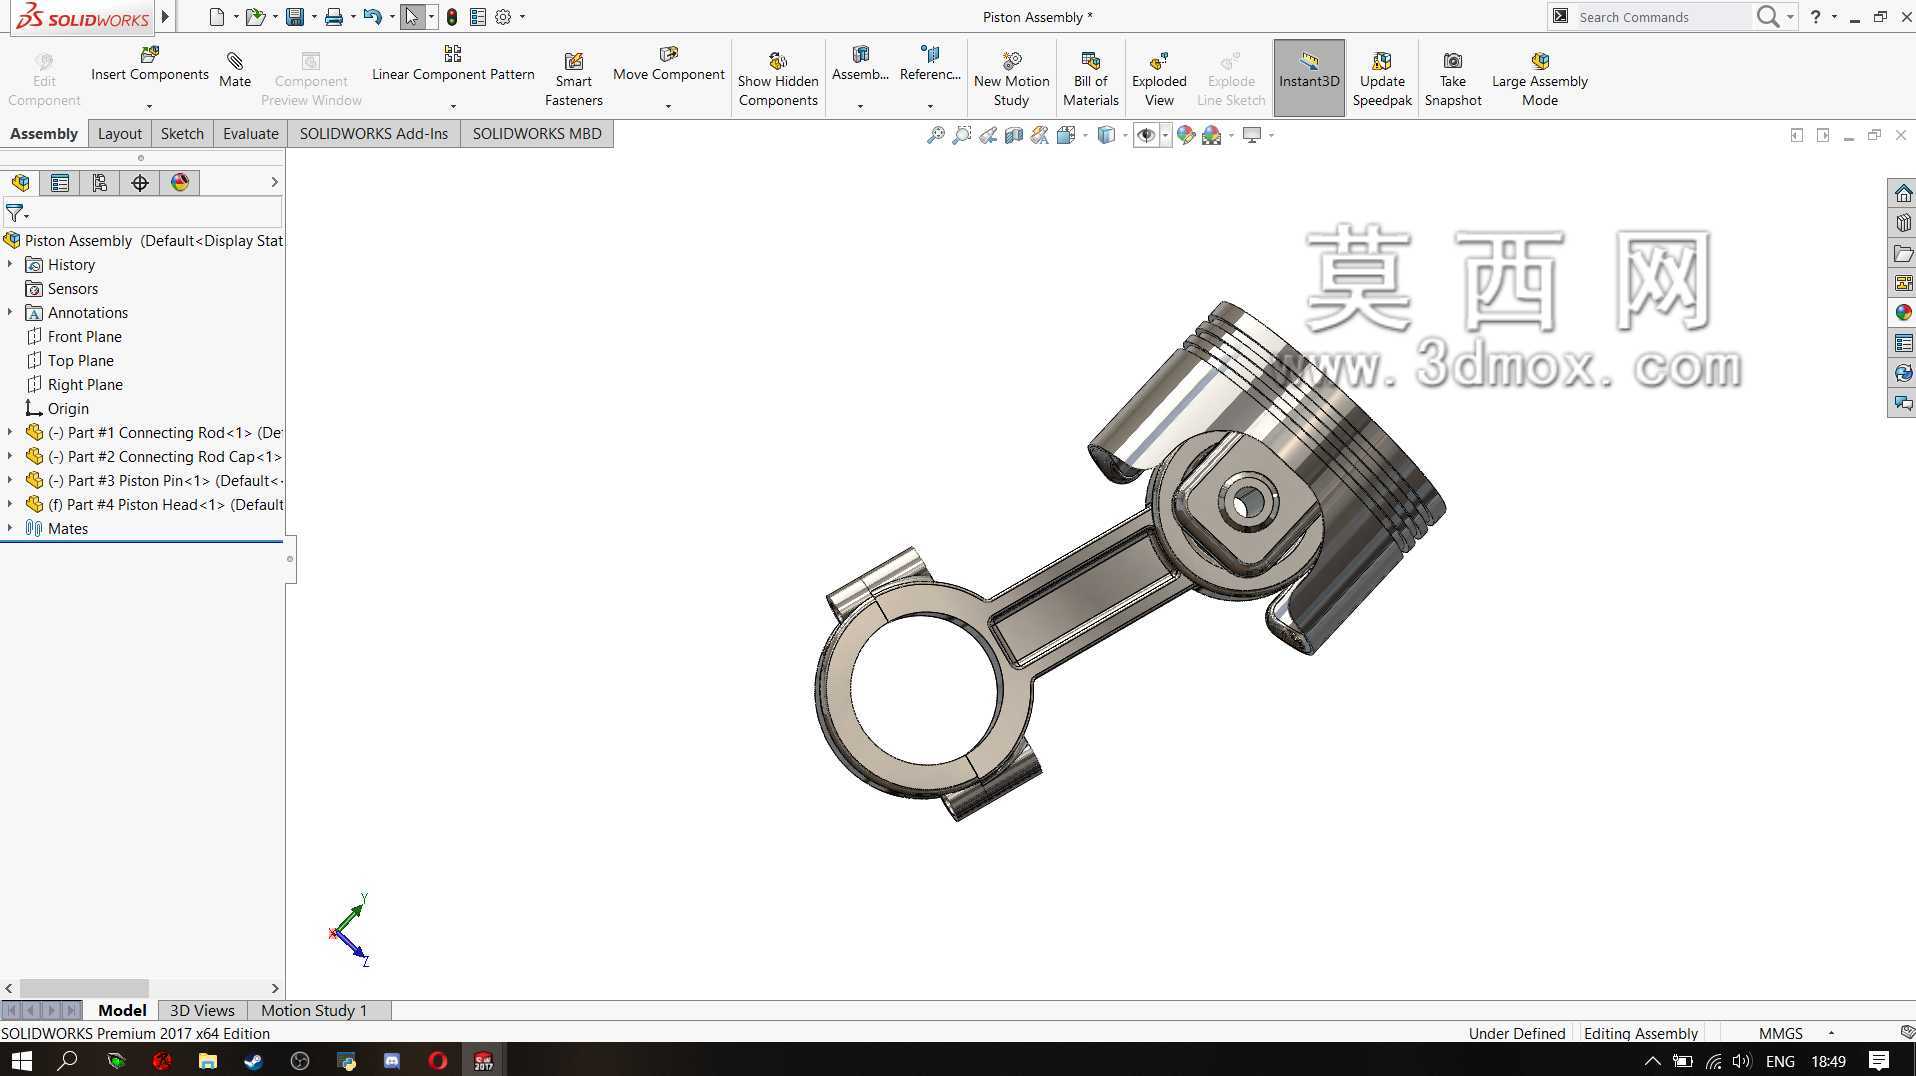Viewport: 1916px width, 1076px height.
Task: Select Origin in the tree
Action: tap(57, 409)
